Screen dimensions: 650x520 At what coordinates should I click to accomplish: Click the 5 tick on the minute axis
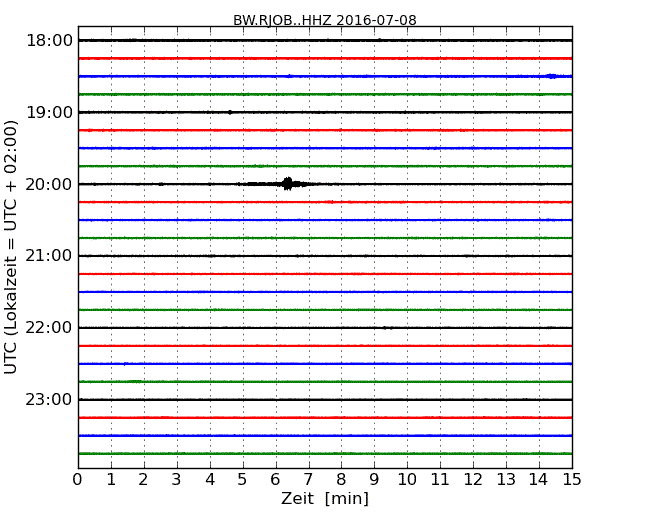click(242, 479)
